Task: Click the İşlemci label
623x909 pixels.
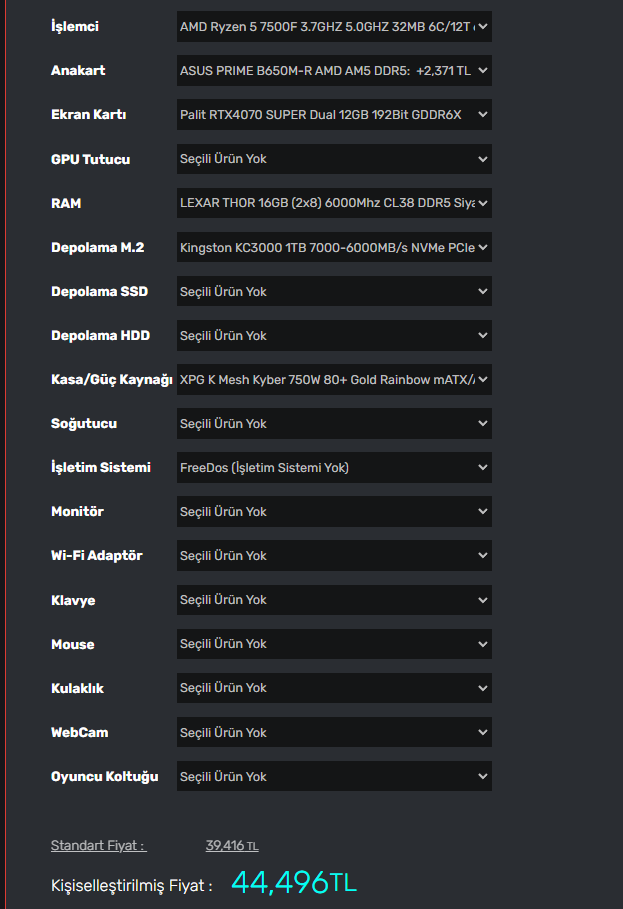Action: click(x=75, y=27)
